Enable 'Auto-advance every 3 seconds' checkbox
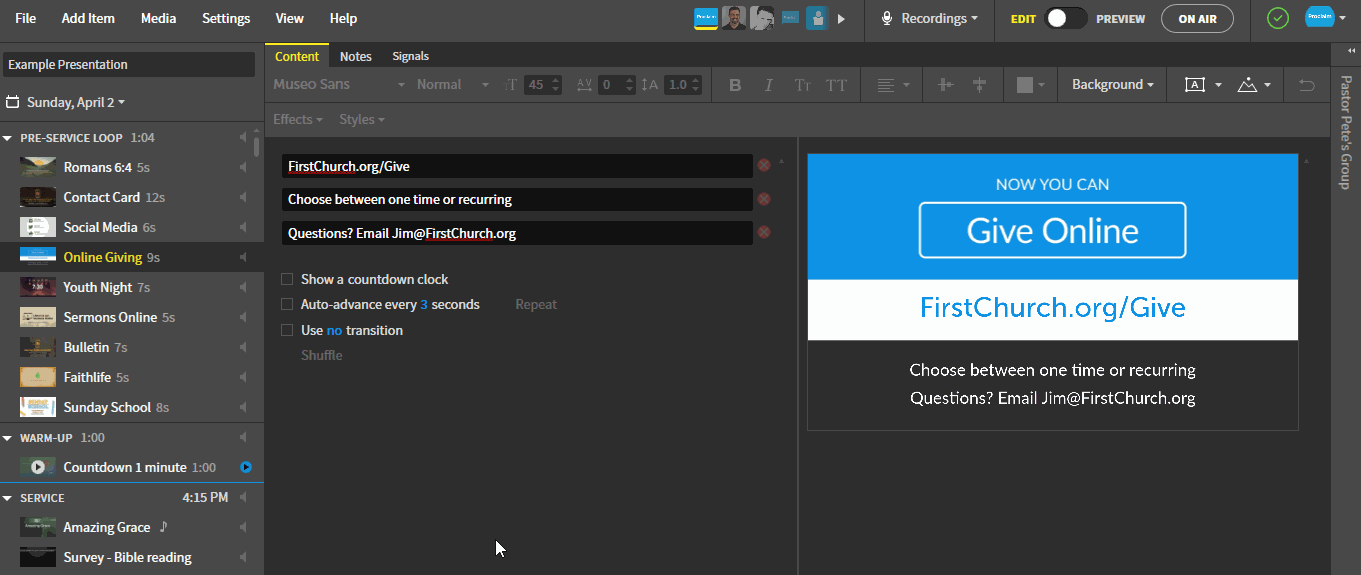This screenshot has width=1361, height=575. (287, 304)
